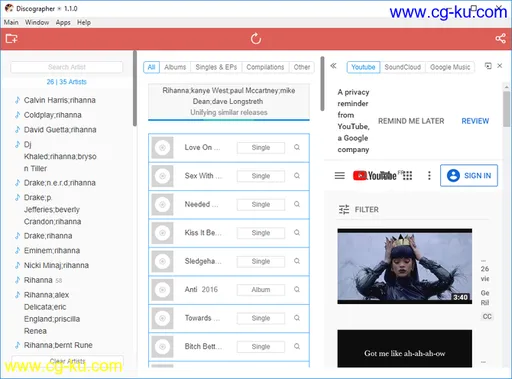Open the Window menu
This screenshot has width=512, height=379.
pyautogui.click(x=37, y=22)
